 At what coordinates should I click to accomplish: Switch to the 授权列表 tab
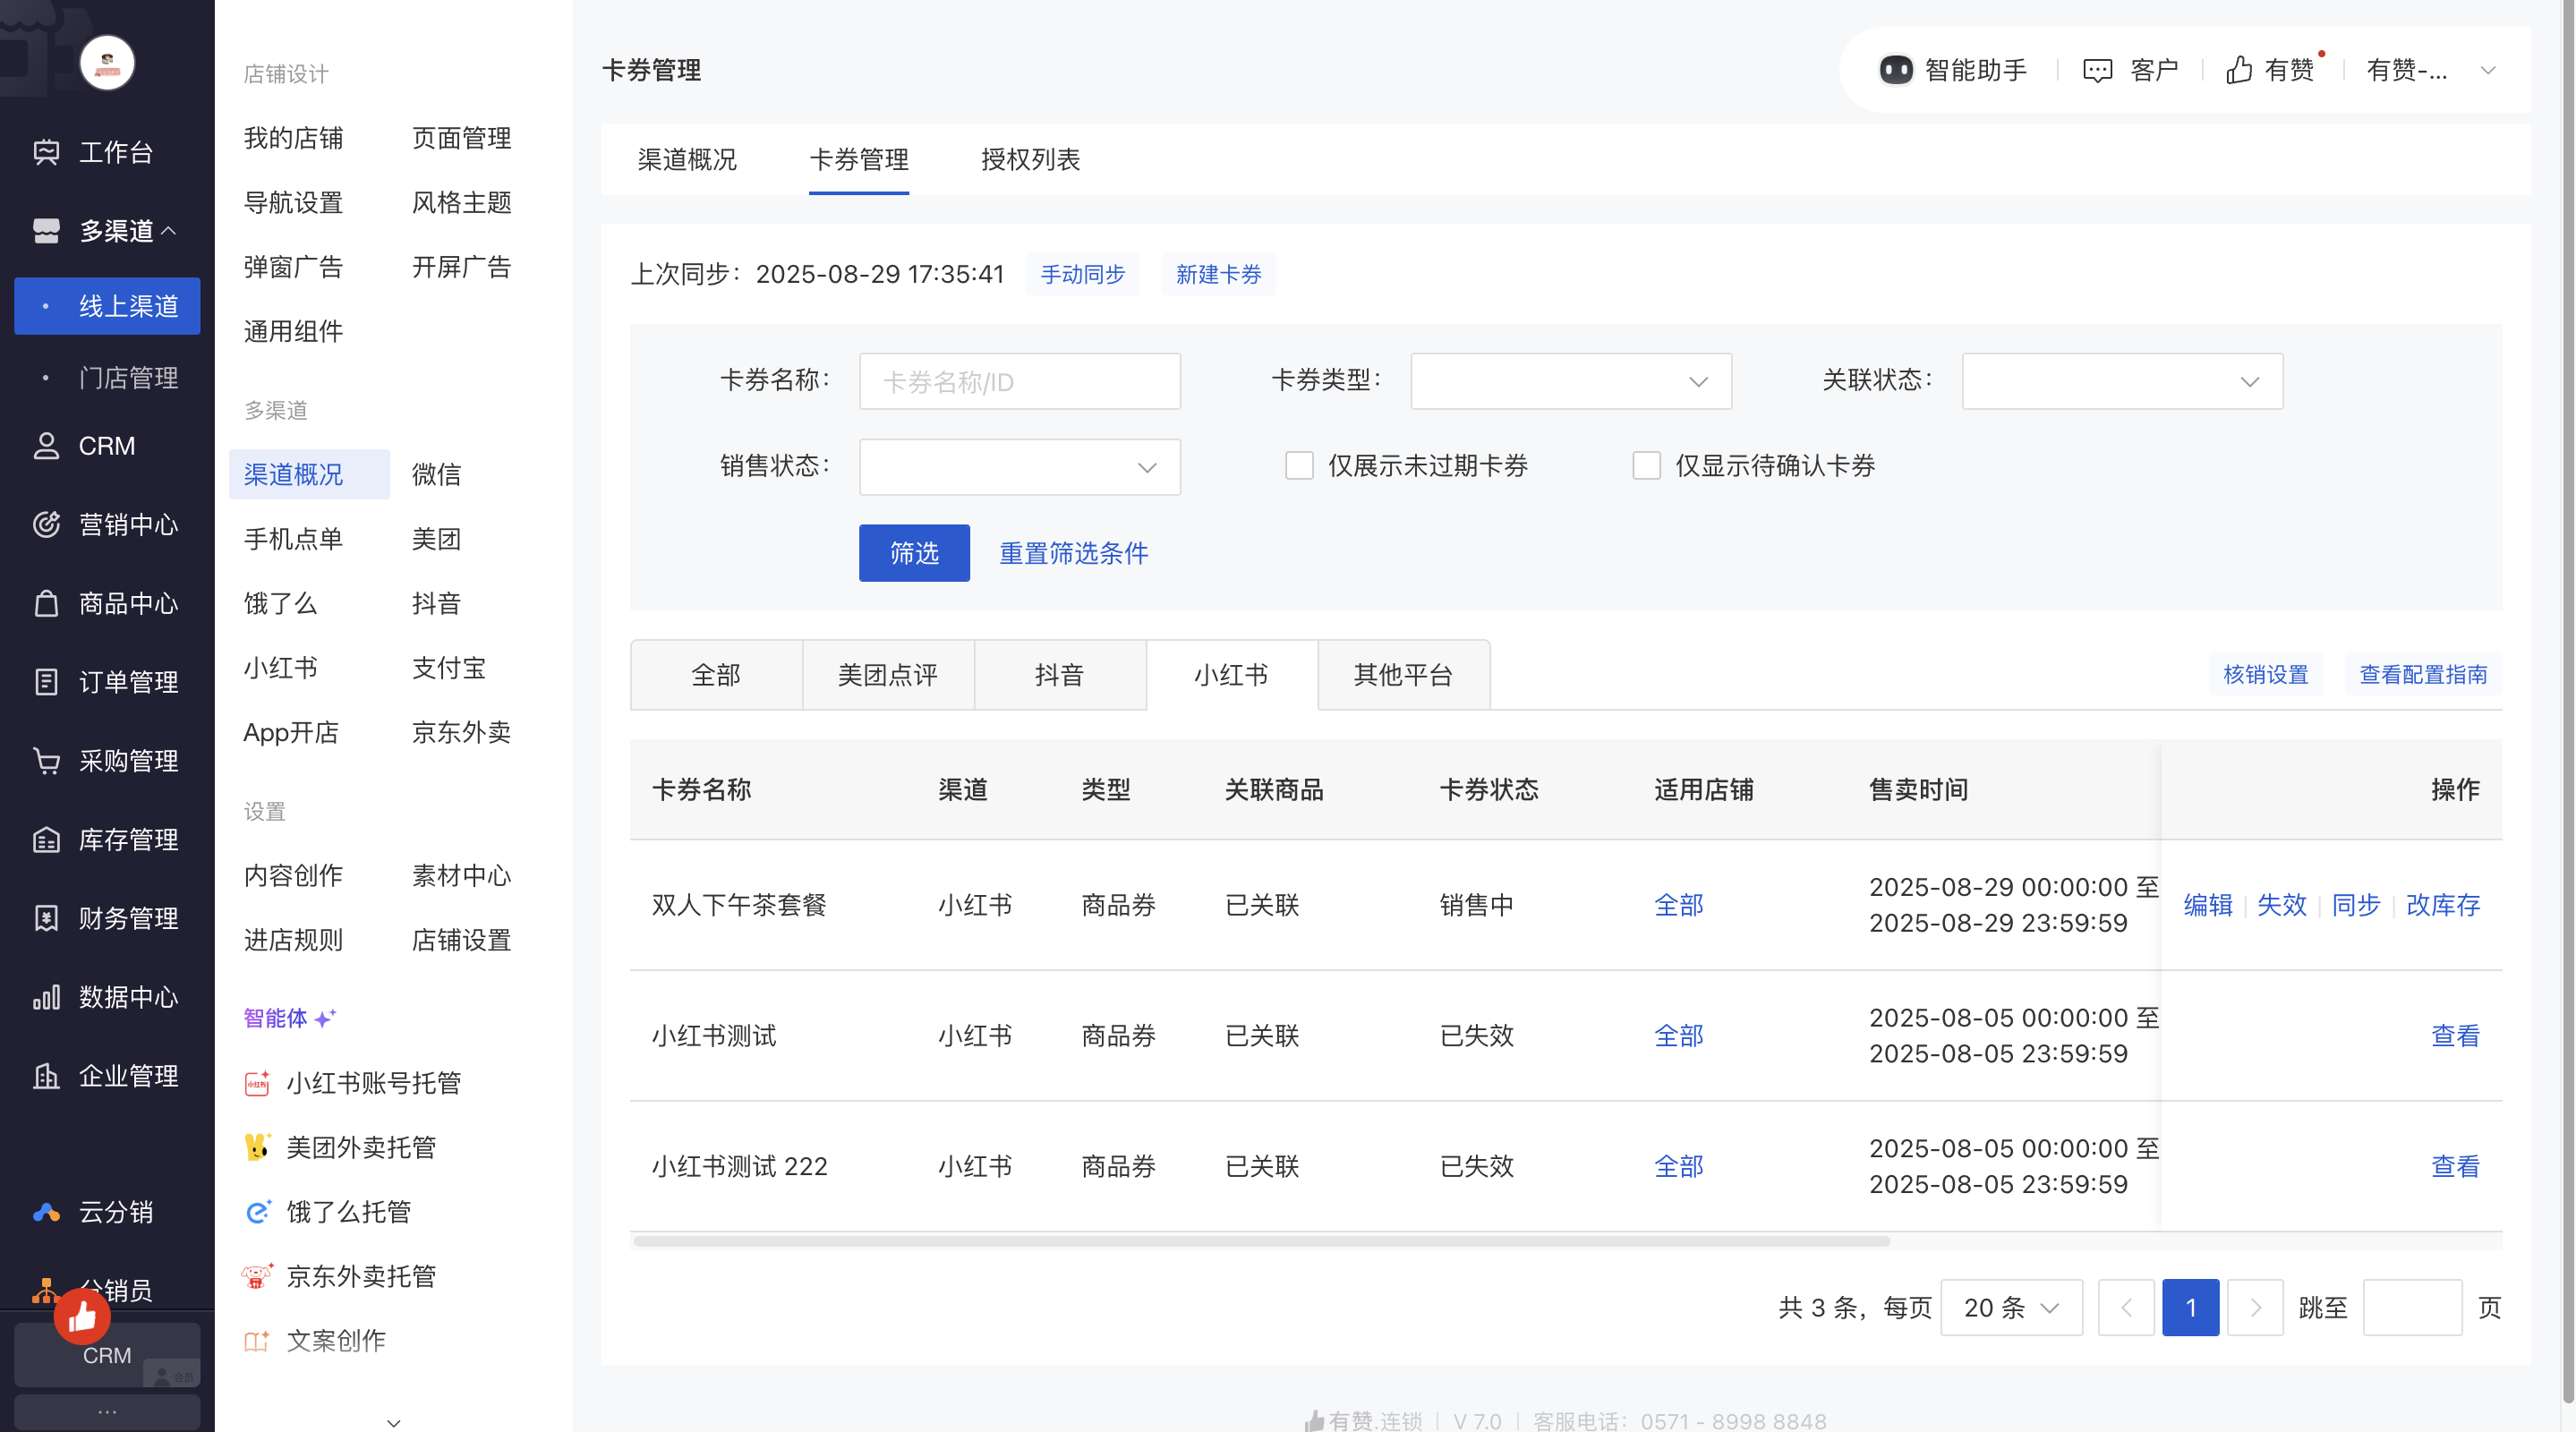click(x=1030, y=160)
